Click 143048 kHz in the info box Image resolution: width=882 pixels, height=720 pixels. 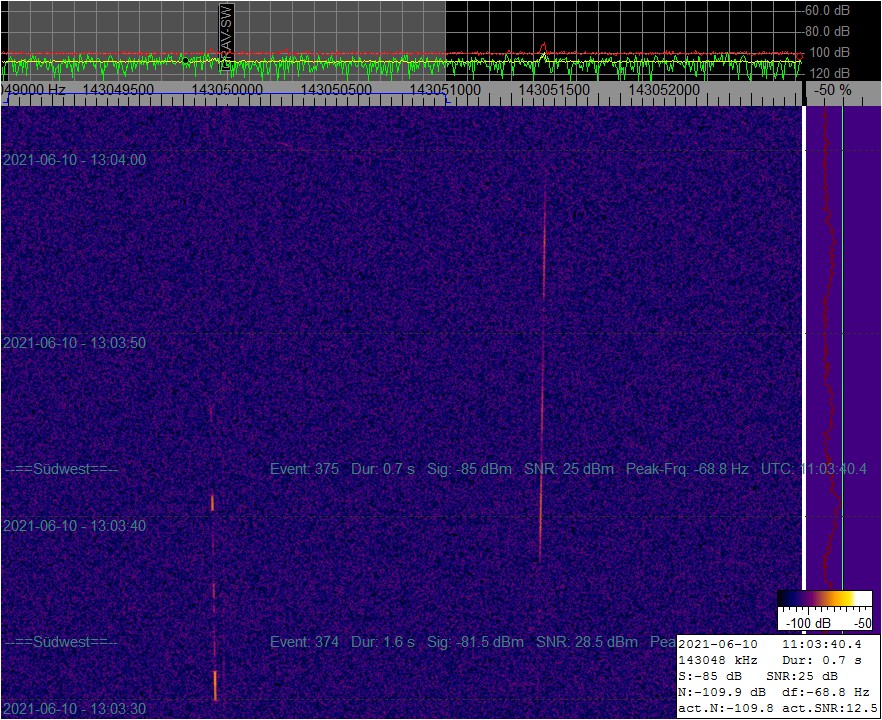point(718,660)
